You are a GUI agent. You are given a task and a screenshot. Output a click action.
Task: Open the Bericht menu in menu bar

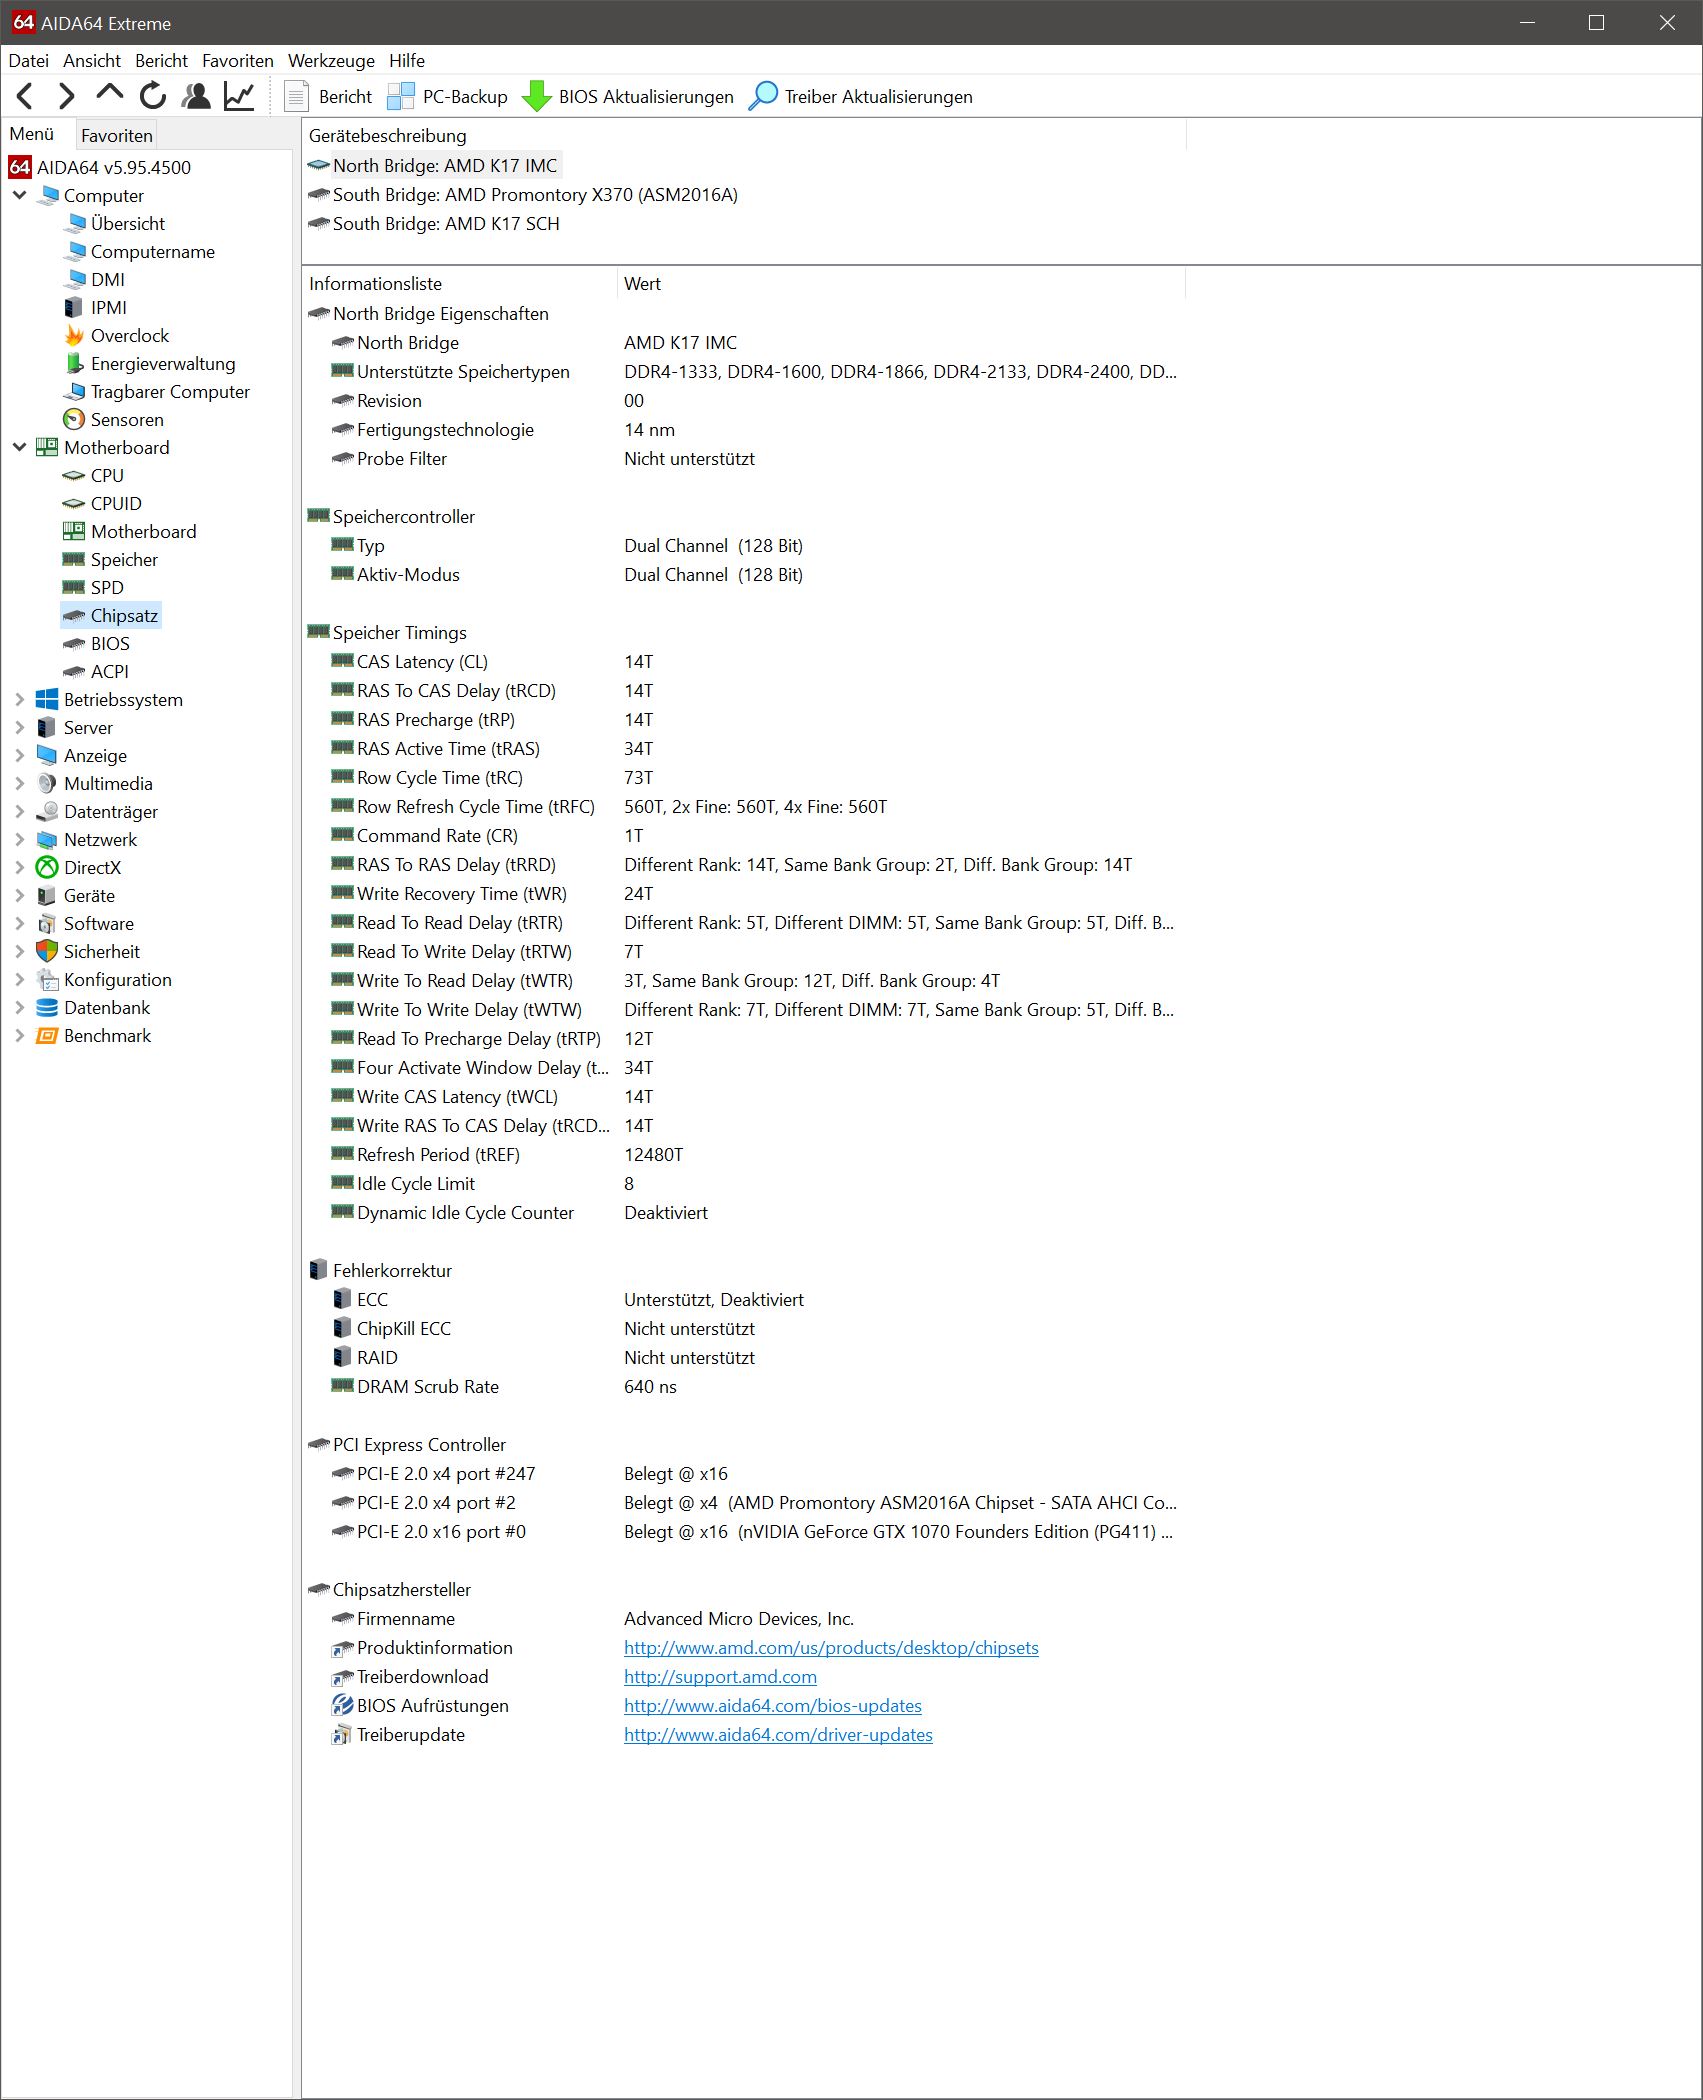pos(162,60)
